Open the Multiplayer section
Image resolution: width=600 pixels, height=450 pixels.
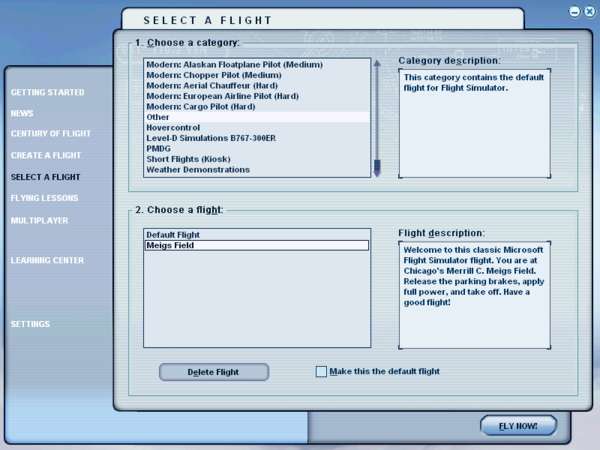click(39, 220)
